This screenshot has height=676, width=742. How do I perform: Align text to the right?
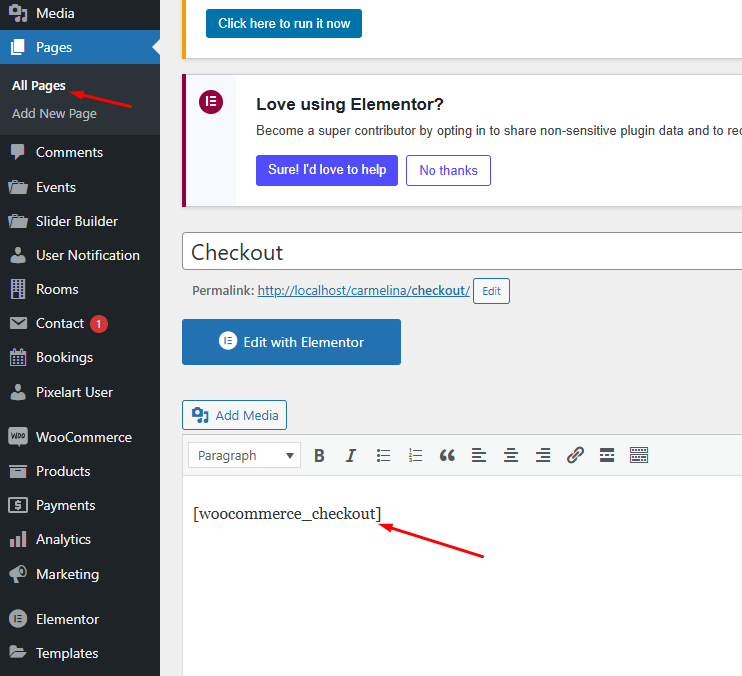coord(543,455)
